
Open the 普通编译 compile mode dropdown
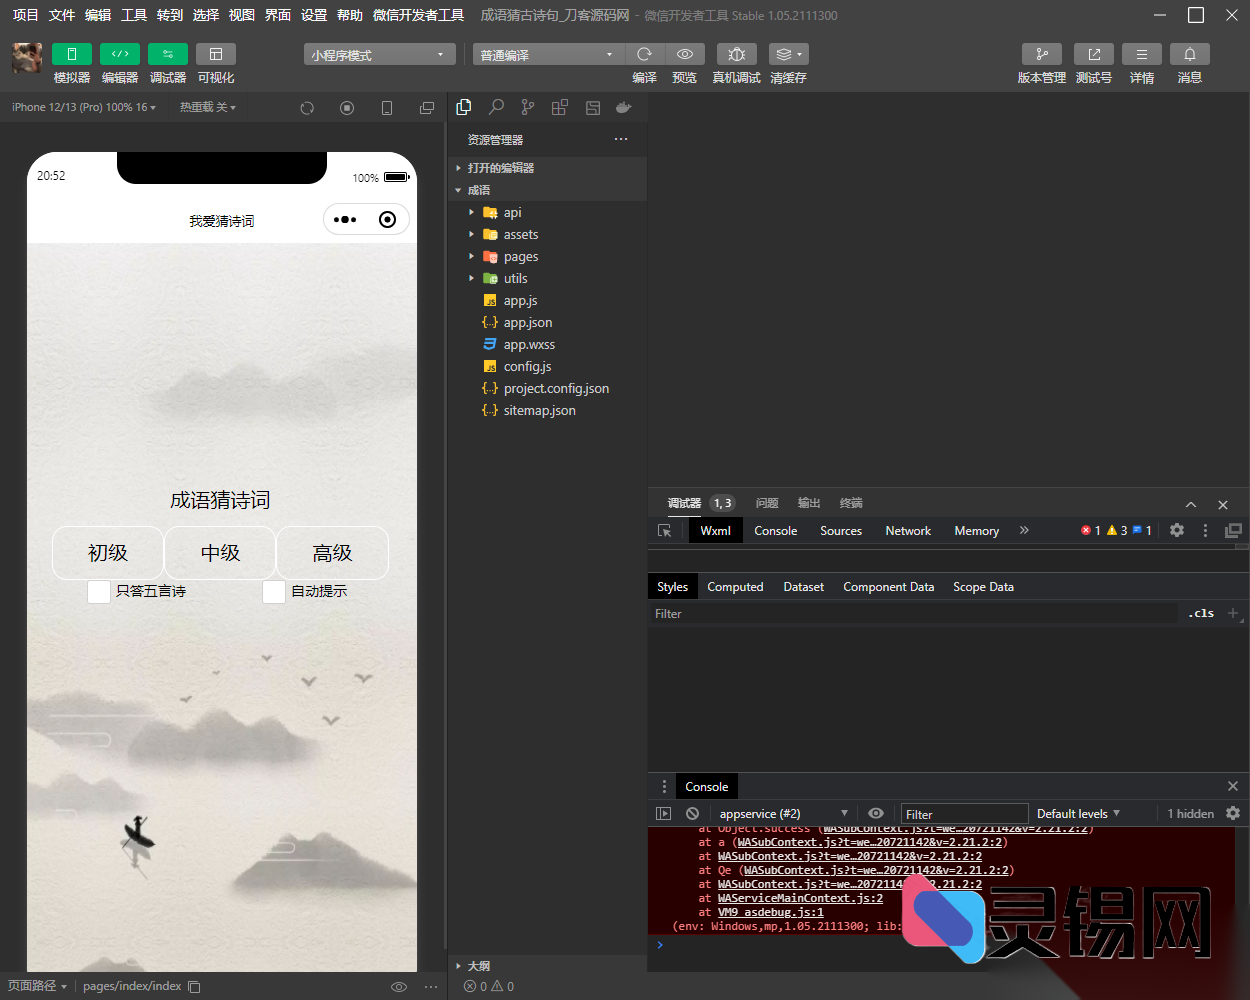(547, 54)
